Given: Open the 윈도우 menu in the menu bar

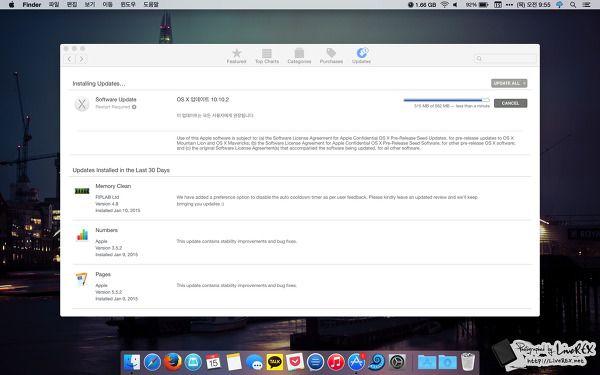Looking at the screenshot, I should 128,5.
